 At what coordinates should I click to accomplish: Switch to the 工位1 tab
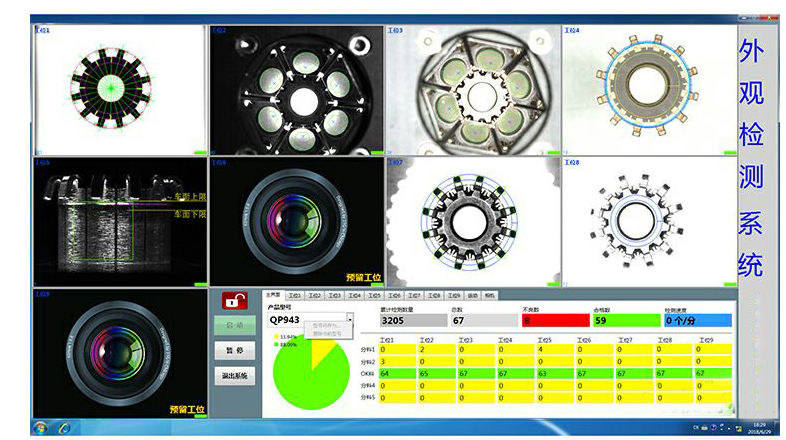click(x=295, y=296)
